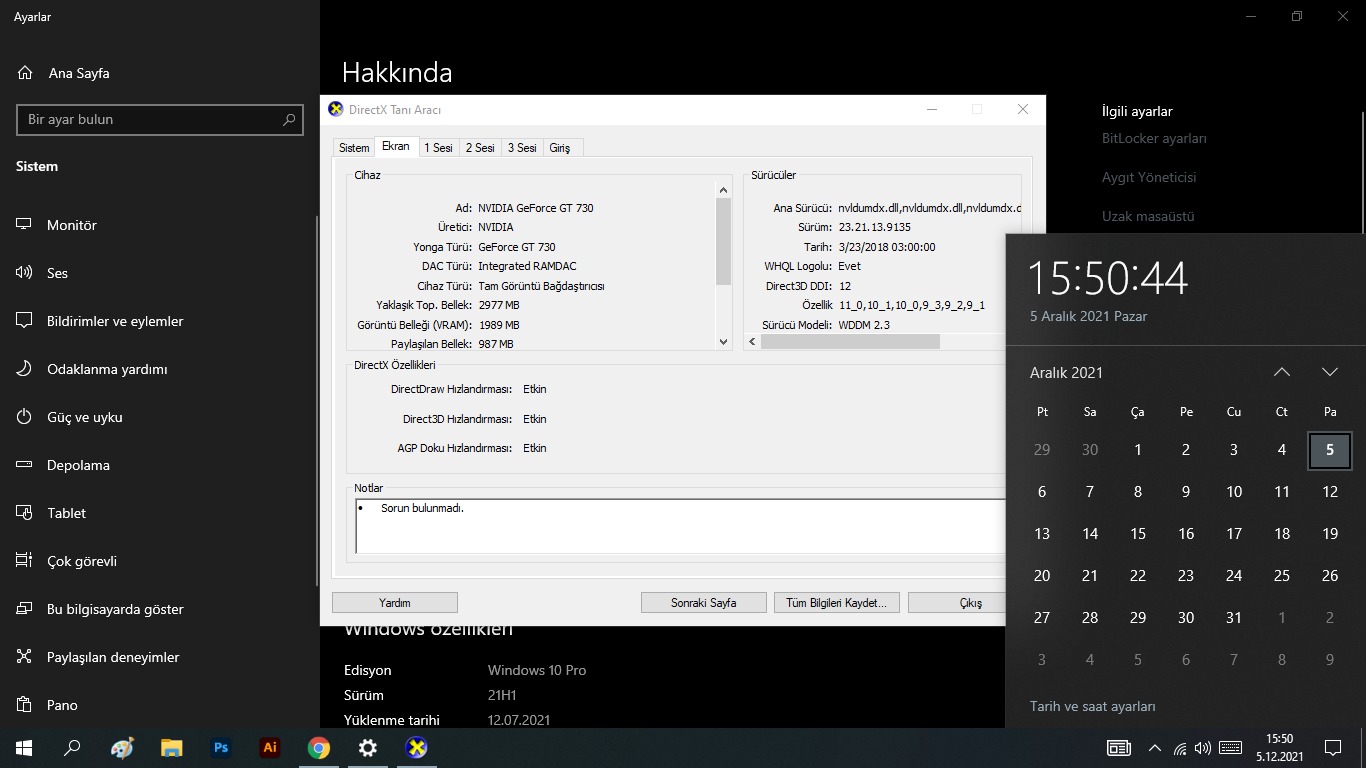Switch to the 2 Sesi tab
Image resolution: width=1366 pixels, height=768 pixels.
pos(480,148)
